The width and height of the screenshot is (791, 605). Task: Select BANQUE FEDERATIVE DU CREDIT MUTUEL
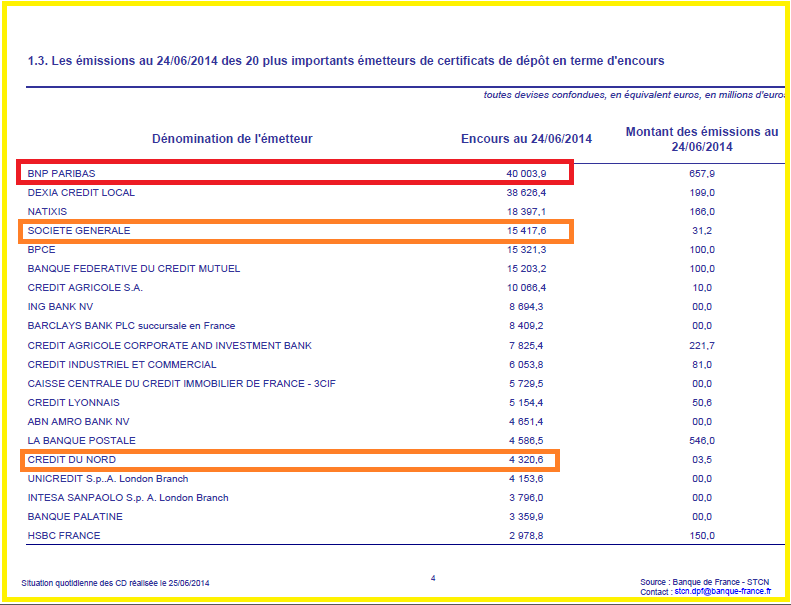click(x=134, y=269)
